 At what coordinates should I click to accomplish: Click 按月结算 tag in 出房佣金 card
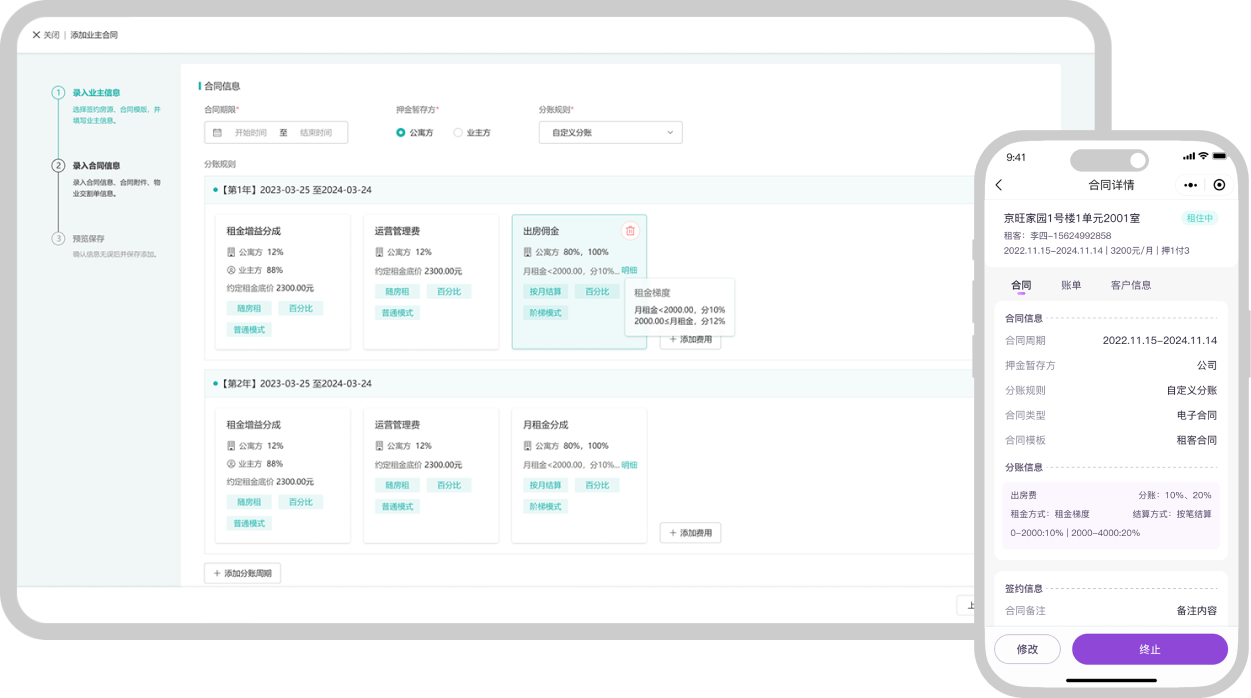(545, 292)
